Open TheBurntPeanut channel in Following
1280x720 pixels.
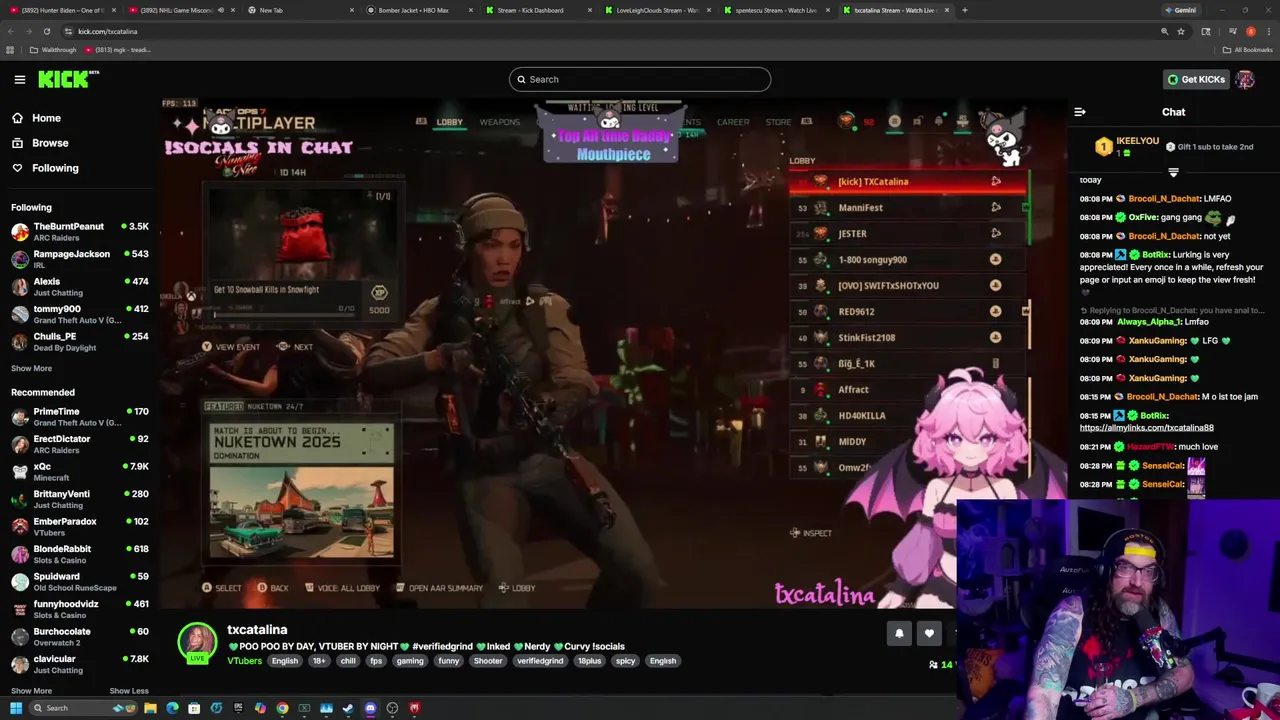(x=80, y=231)
